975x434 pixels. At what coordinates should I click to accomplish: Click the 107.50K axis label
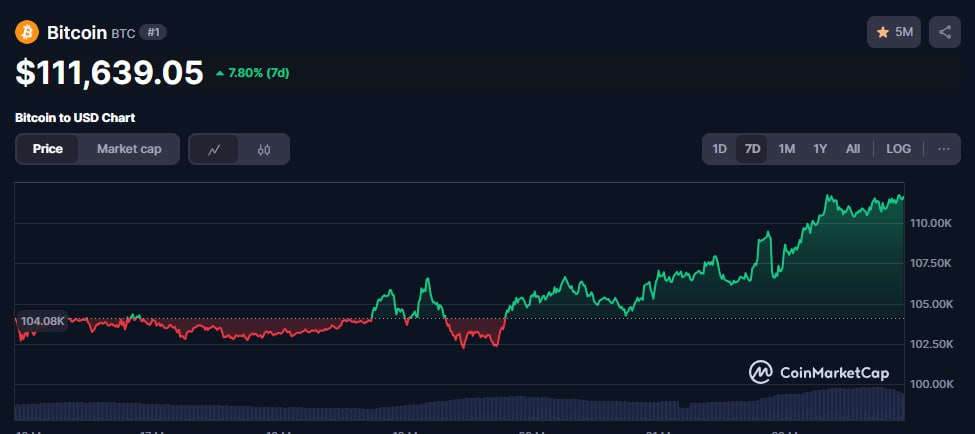coord(931,264)
